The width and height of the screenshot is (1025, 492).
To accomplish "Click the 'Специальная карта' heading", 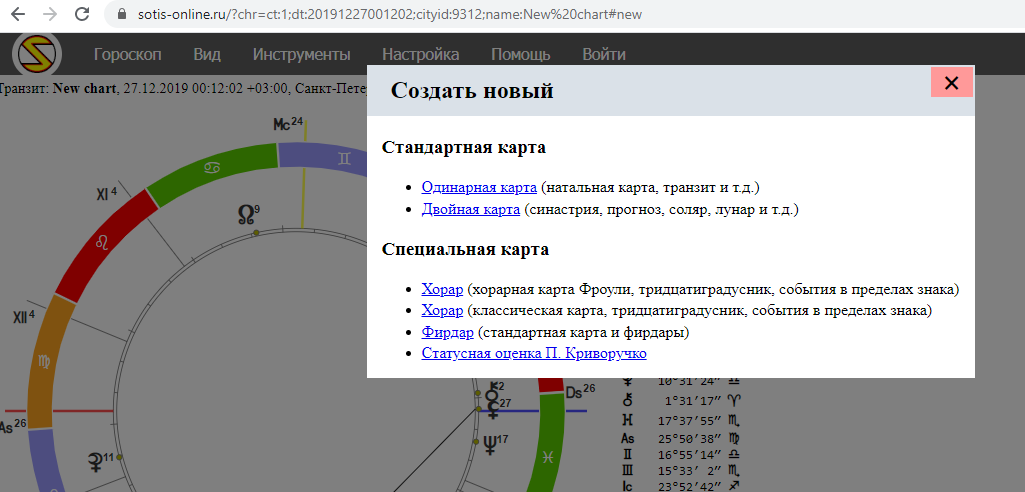I will coord(465,249).
